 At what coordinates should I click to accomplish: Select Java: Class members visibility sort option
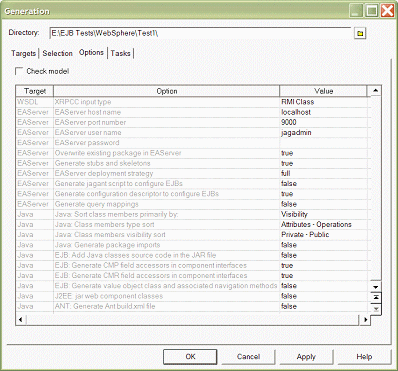tap(166, 235)
